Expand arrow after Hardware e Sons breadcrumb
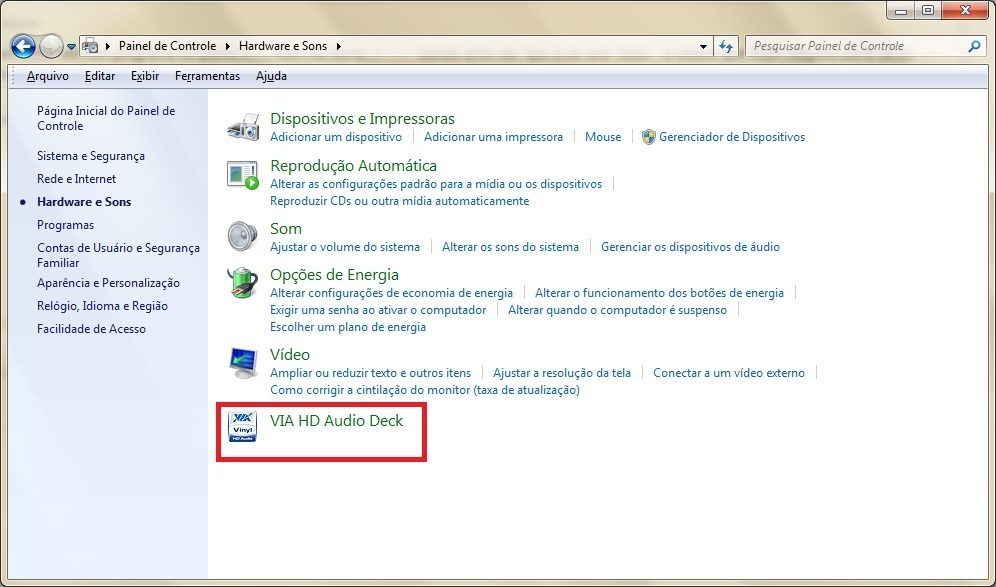996x587 pixels. click(x=339, y=46)
